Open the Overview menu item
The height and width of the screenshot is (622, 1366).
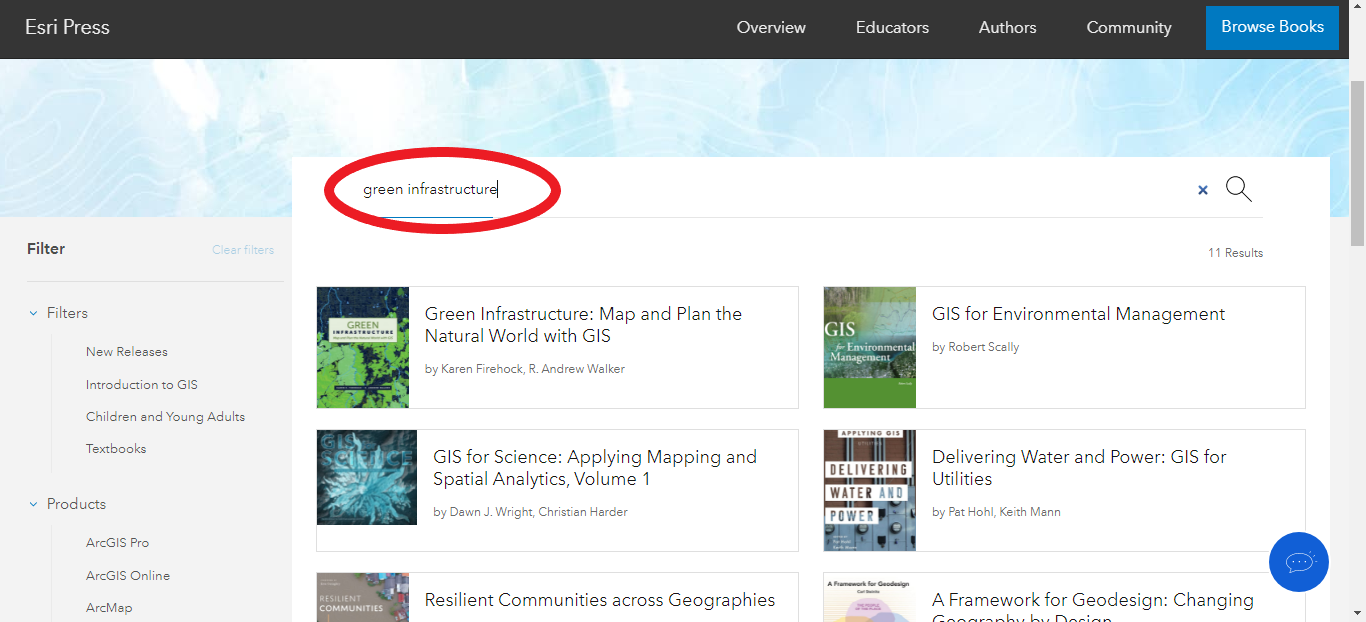pos(771,28)
